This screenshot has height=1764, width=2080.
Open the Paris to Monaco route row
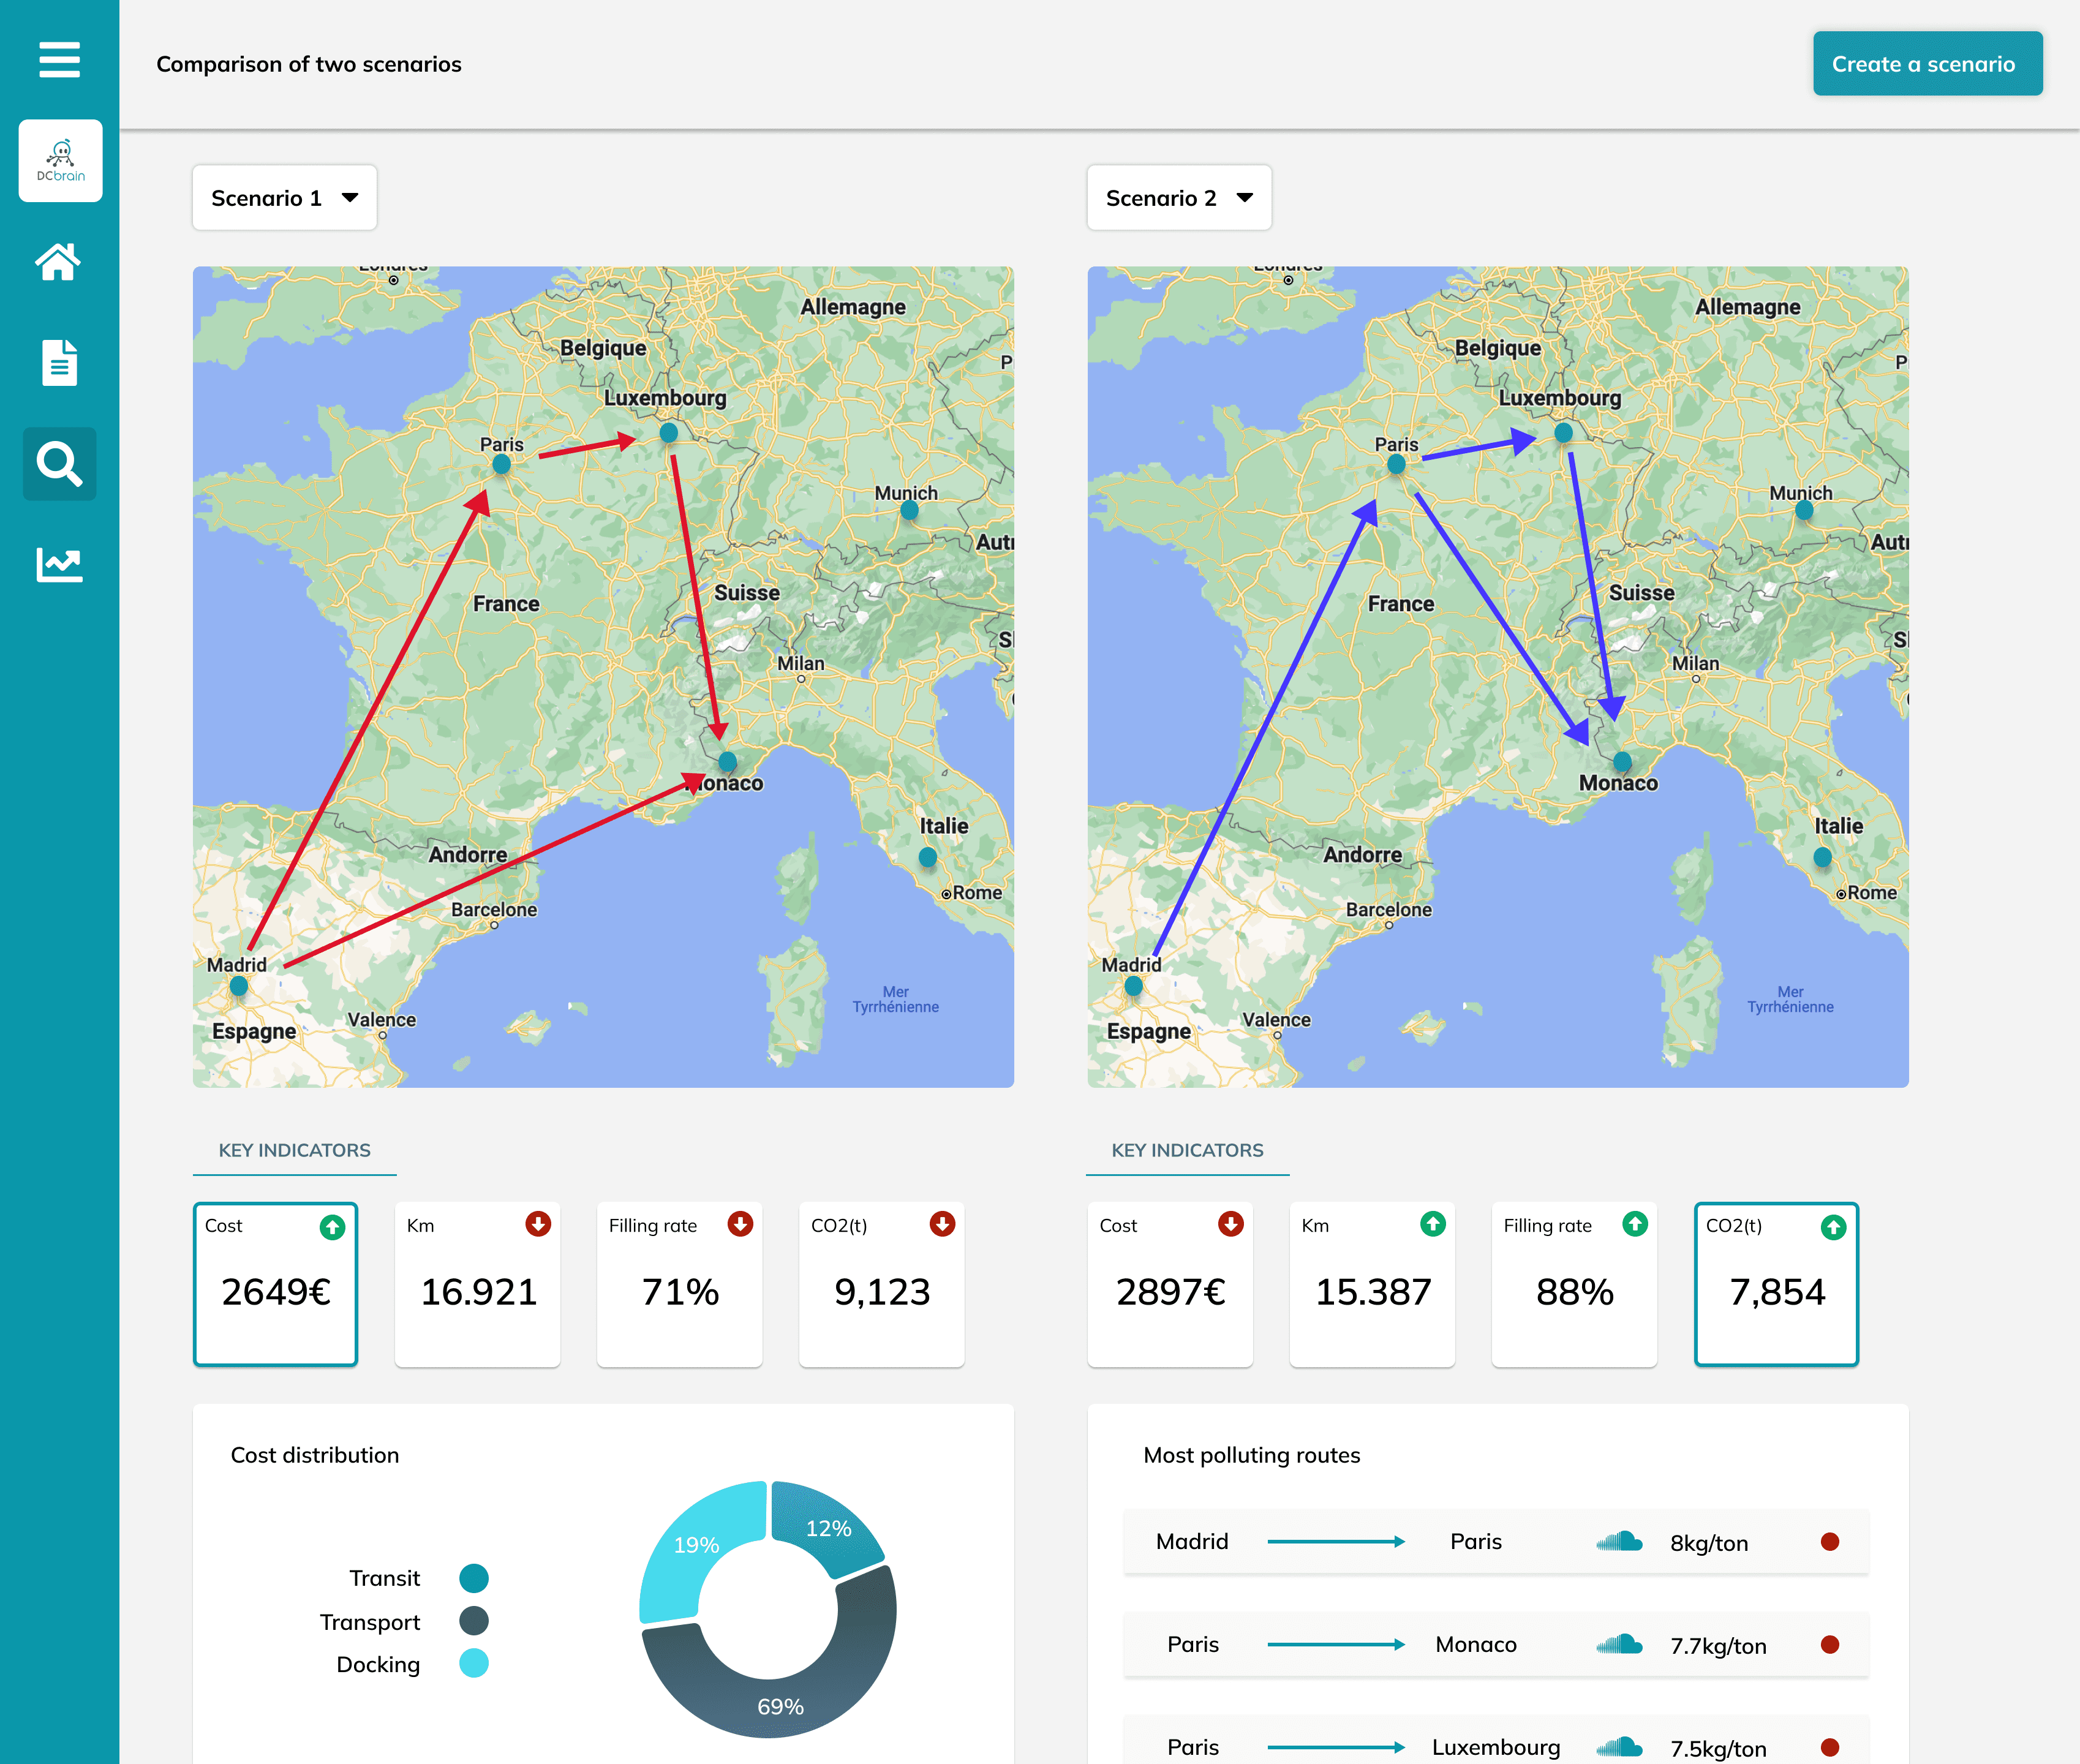point(1495,1645)
